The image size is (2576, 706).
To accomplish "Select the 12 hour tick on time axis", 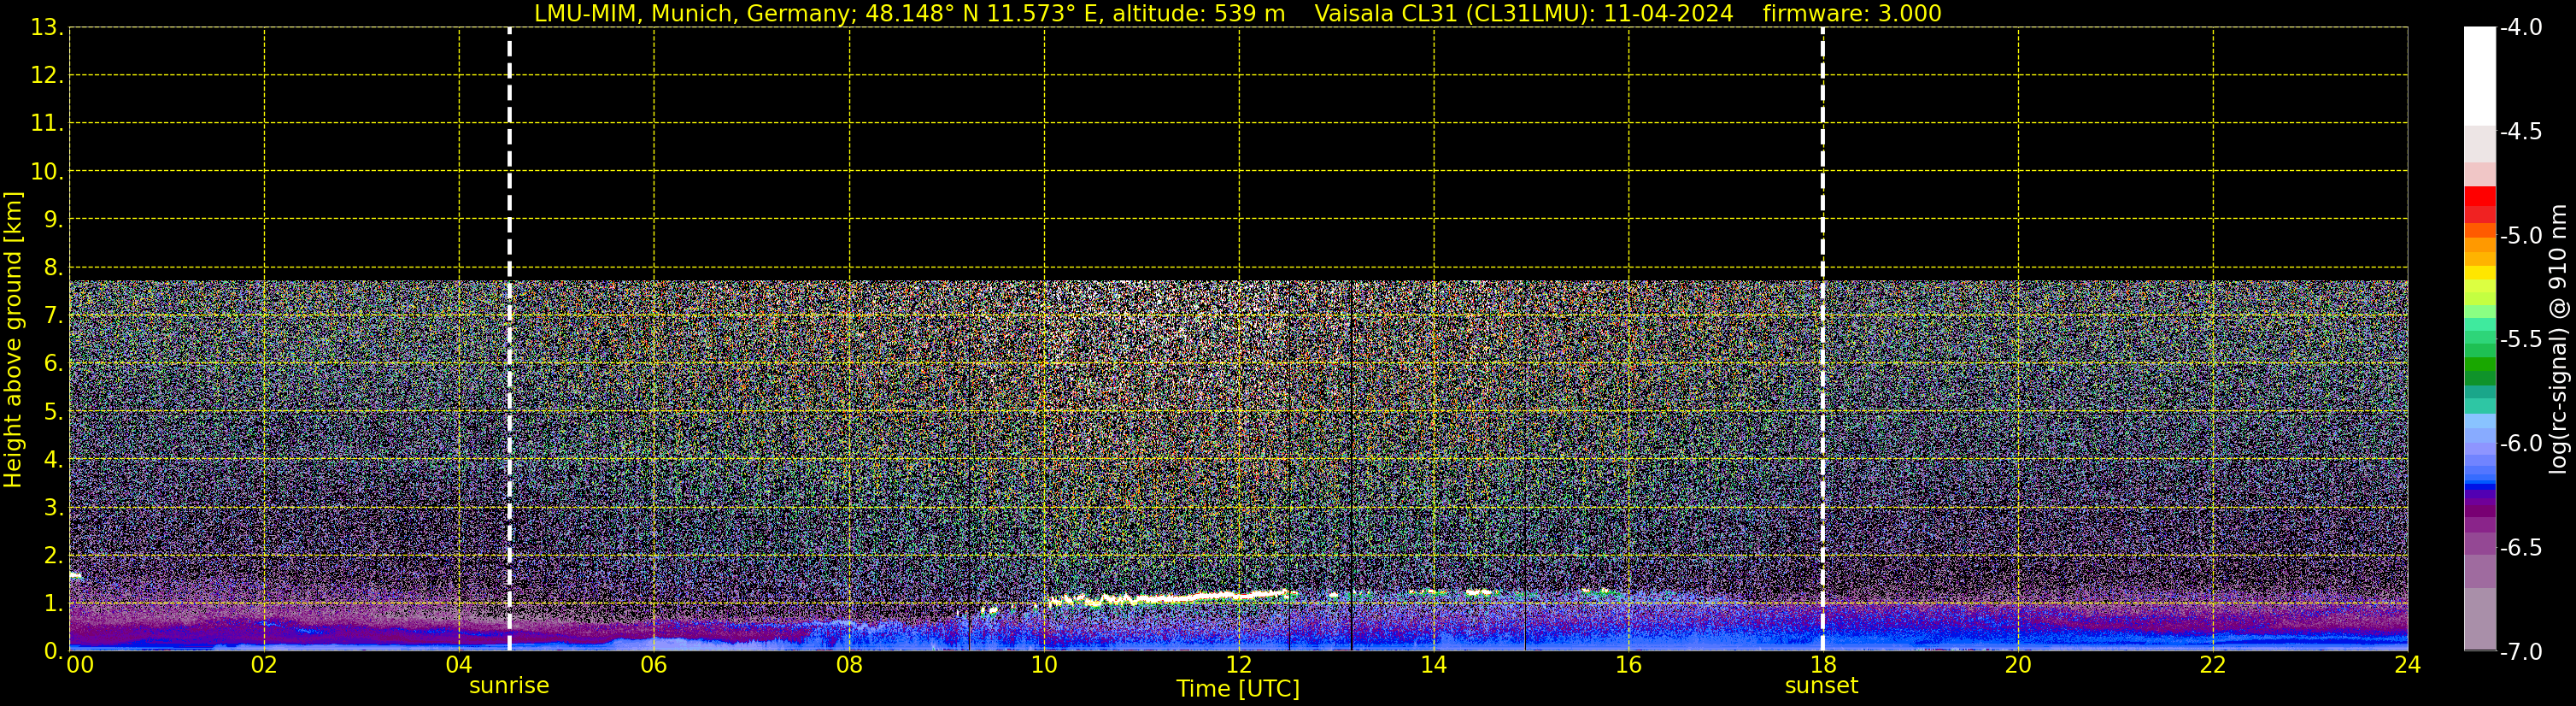I will pos(1238,665).
